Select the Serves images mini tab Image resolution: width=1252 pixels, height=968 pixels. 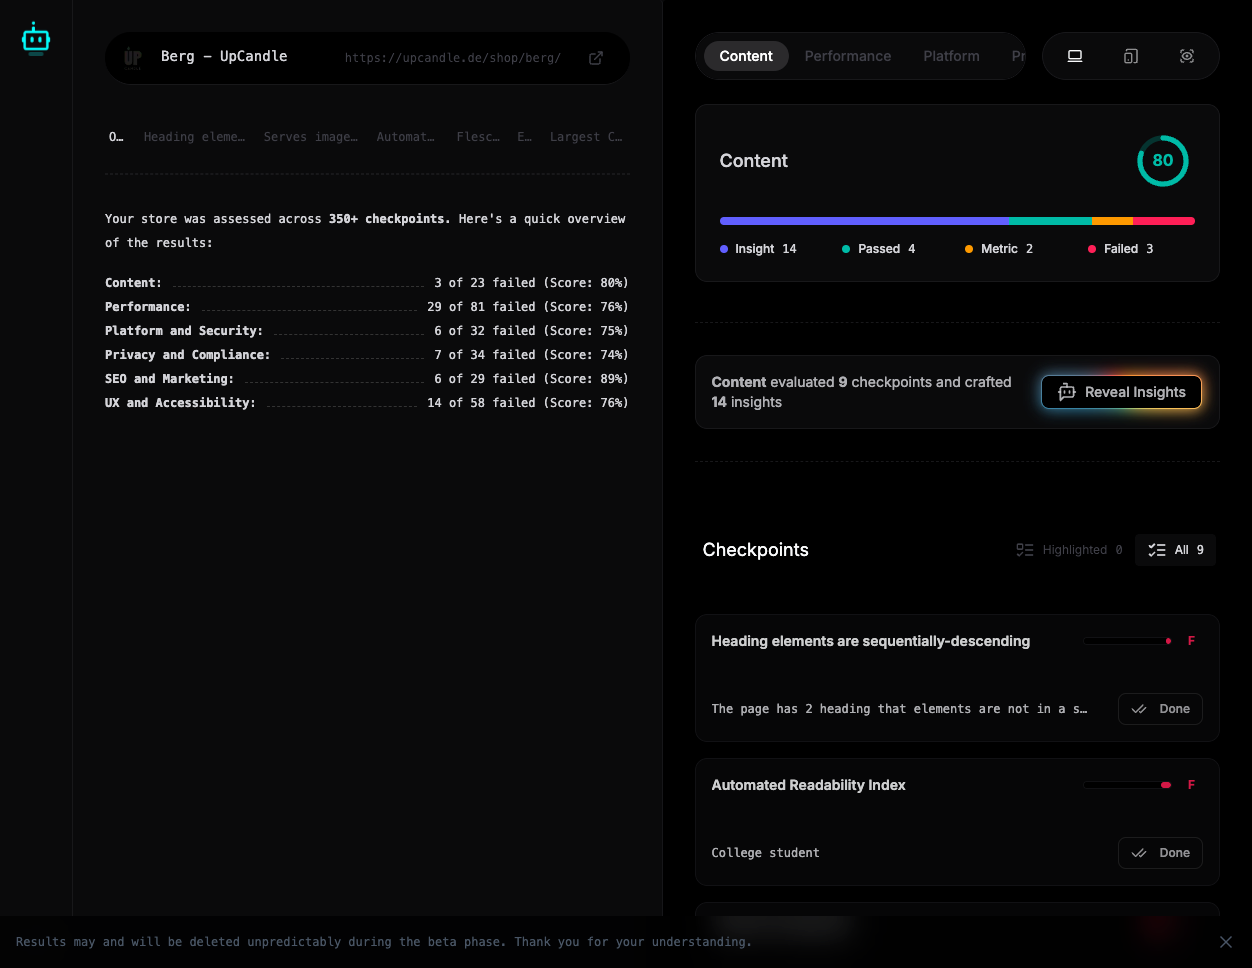coord(311,136)
